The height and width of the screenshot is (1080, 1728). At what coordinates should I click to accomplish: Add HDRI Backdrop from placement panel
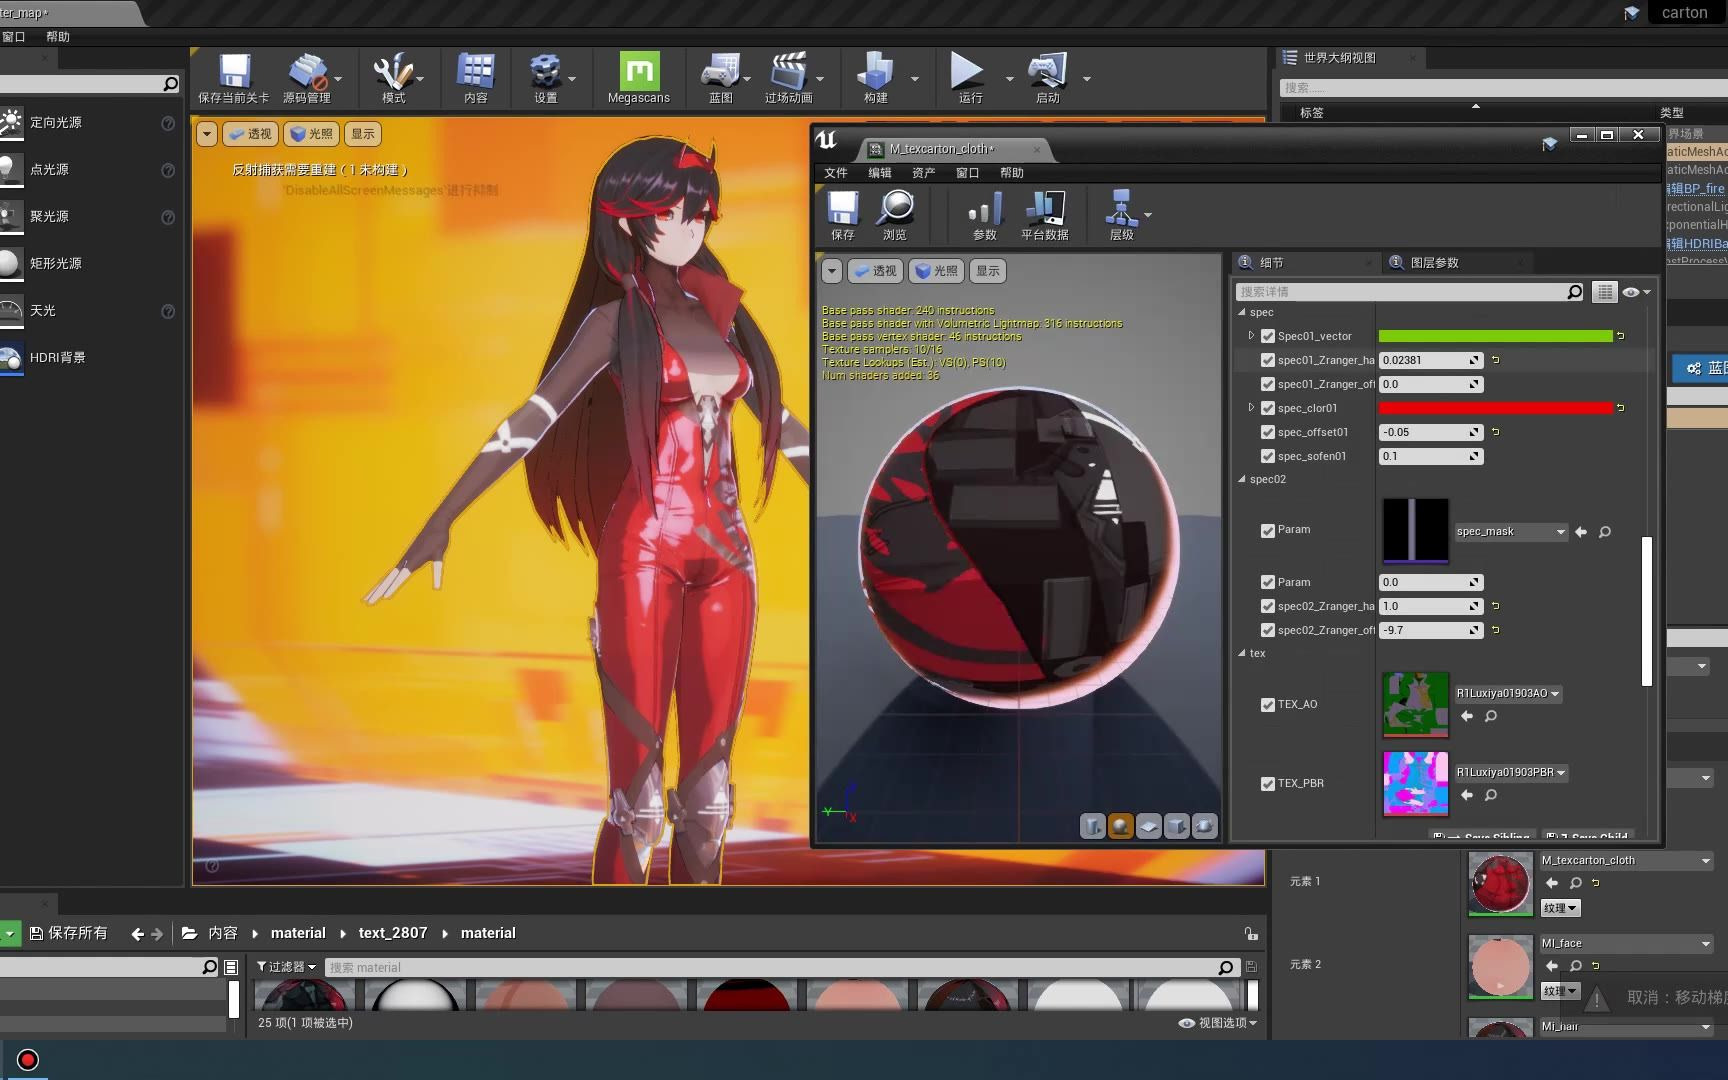(x=57, y=357)
